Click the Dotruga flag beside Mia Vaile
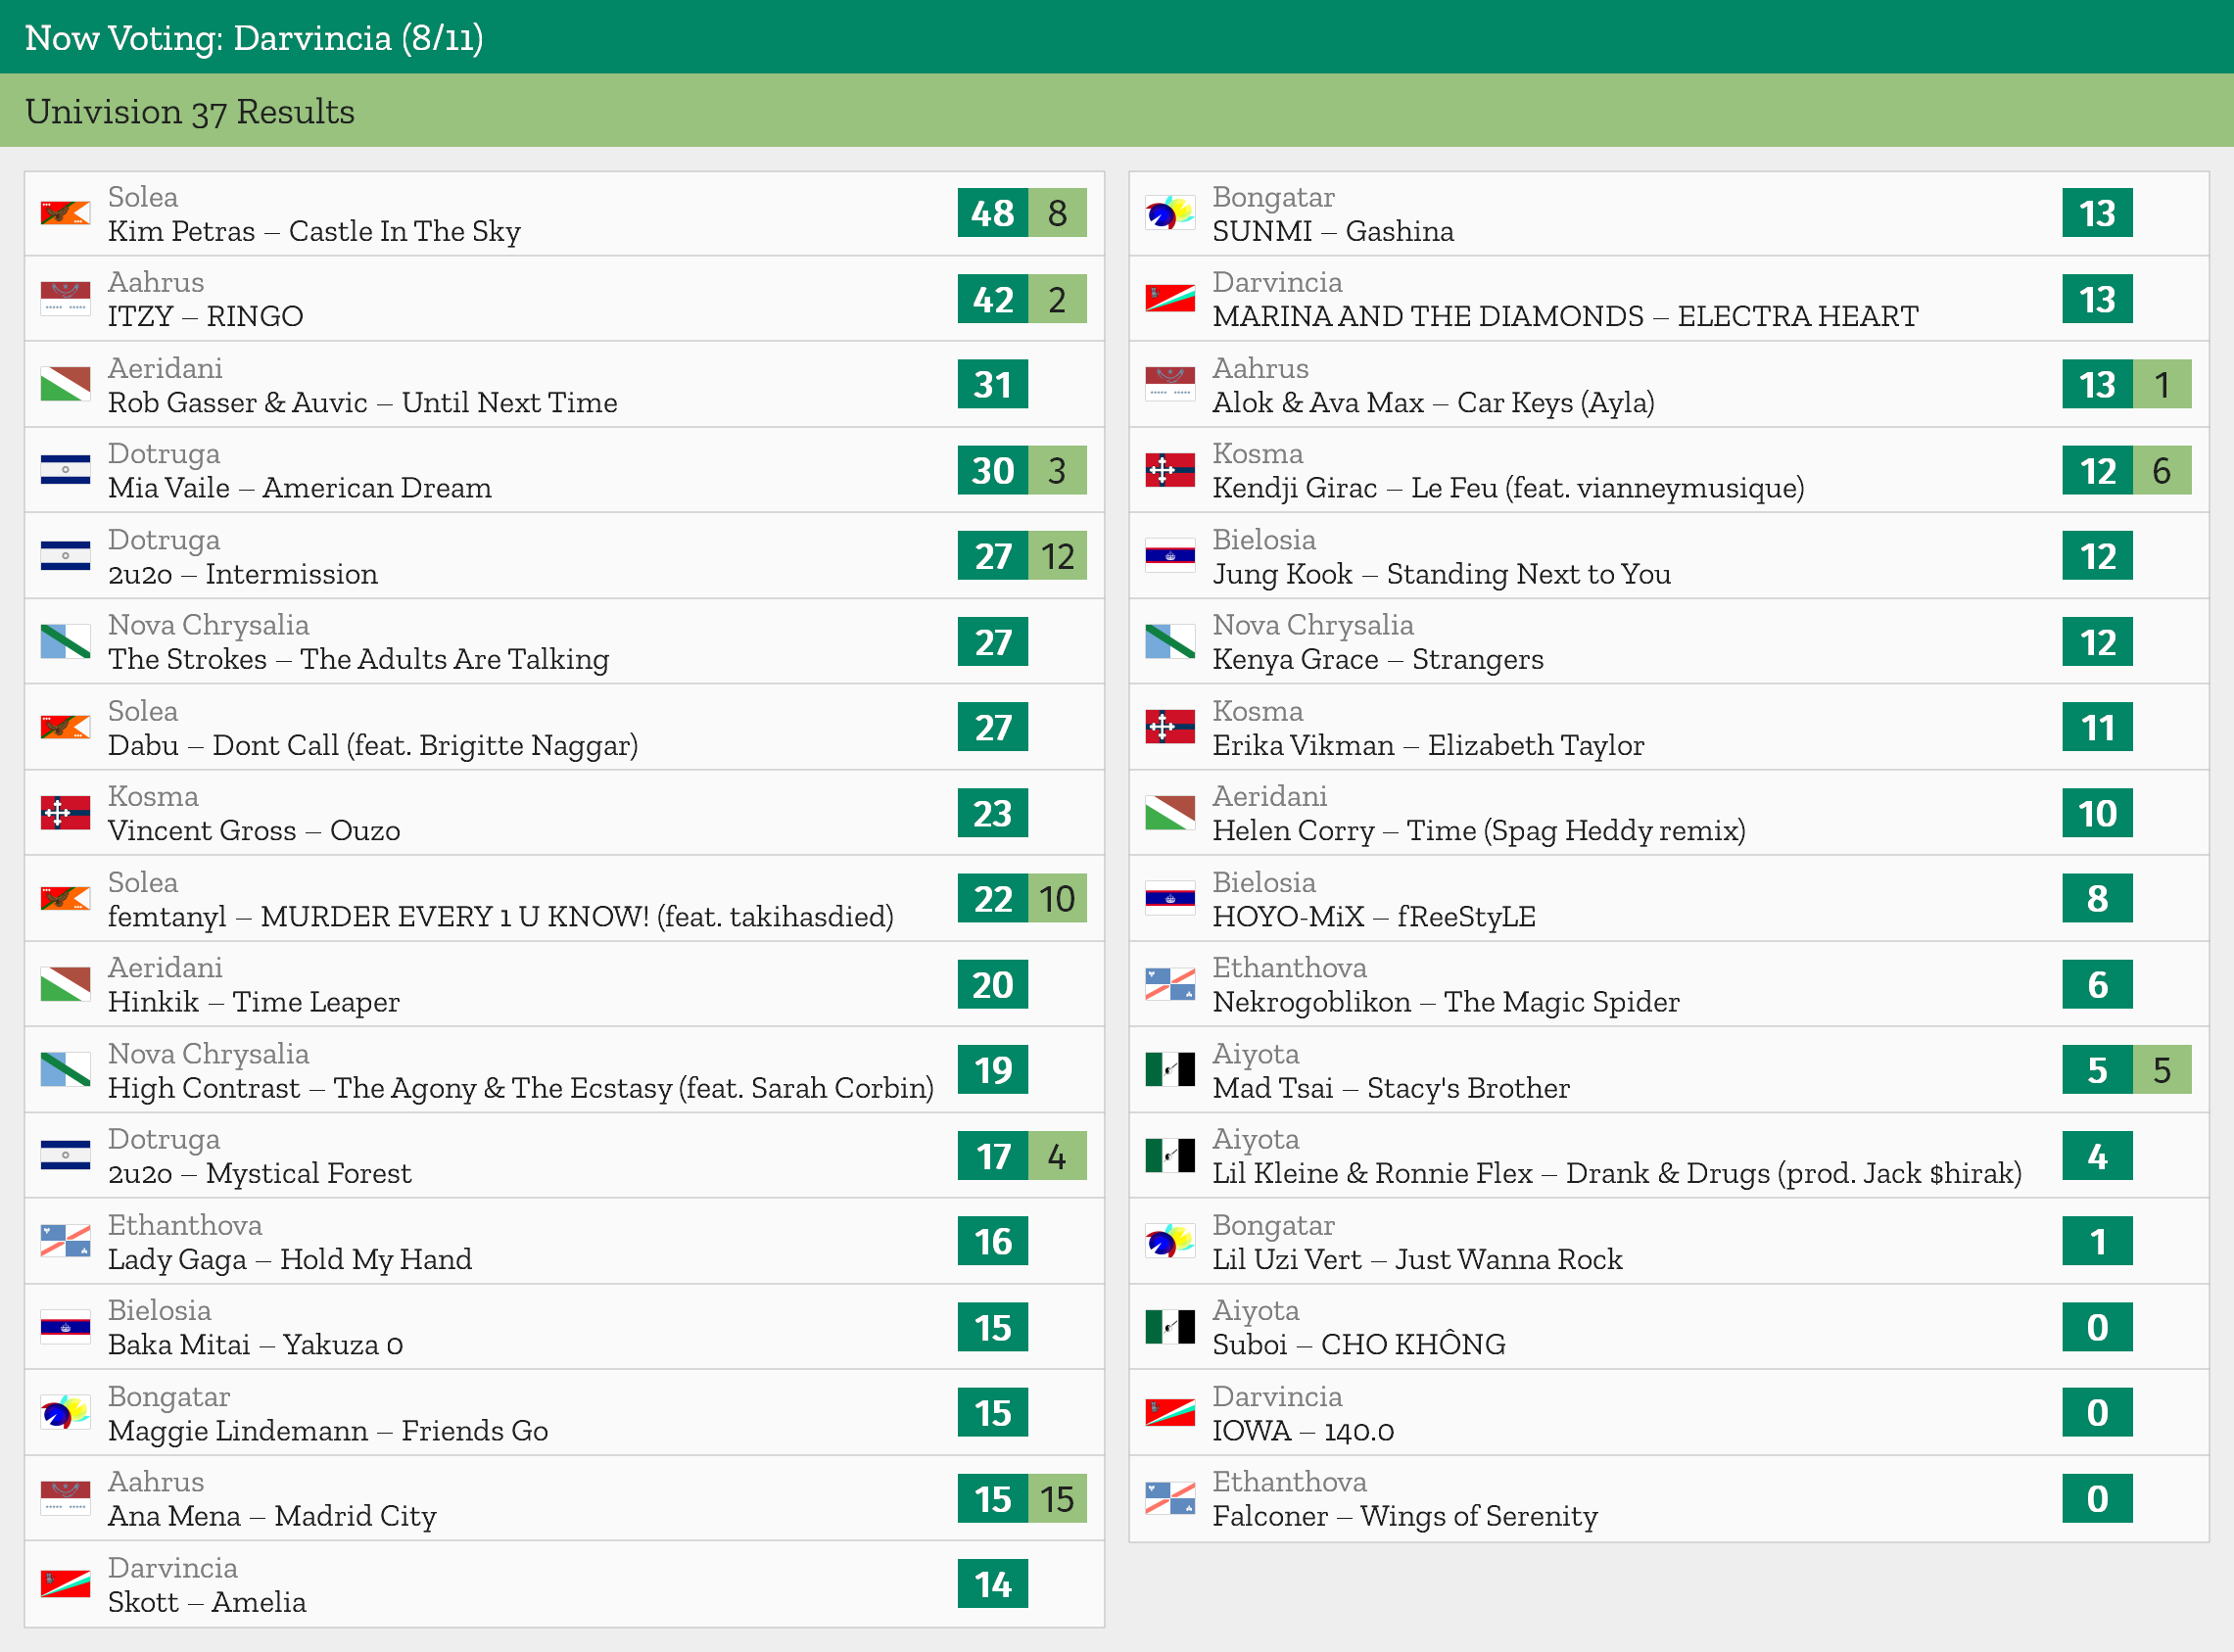This screenshot has height=1652, width=2234. point(65,470)
